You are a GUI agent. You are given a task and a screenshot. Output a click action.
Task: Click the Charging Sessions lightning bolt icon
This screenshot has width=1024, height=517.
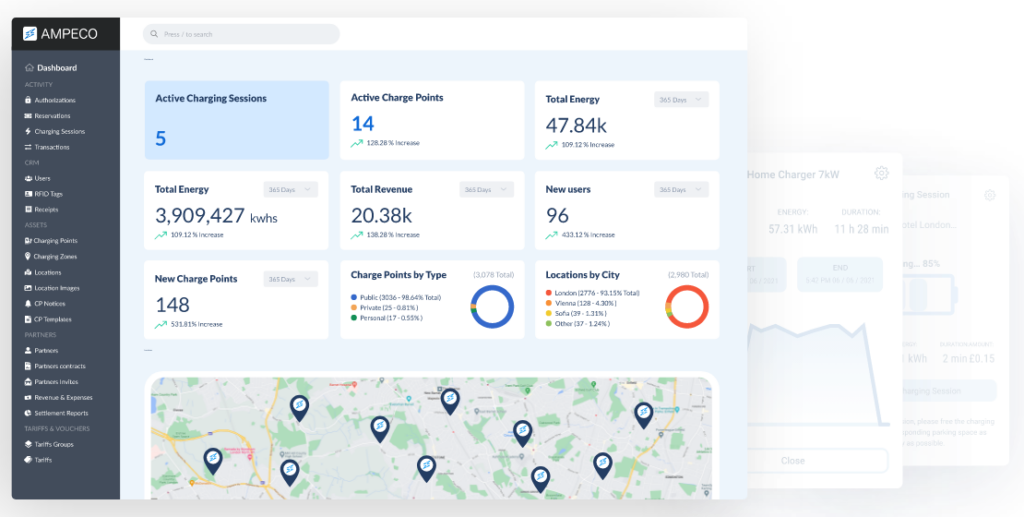point(28,131)
